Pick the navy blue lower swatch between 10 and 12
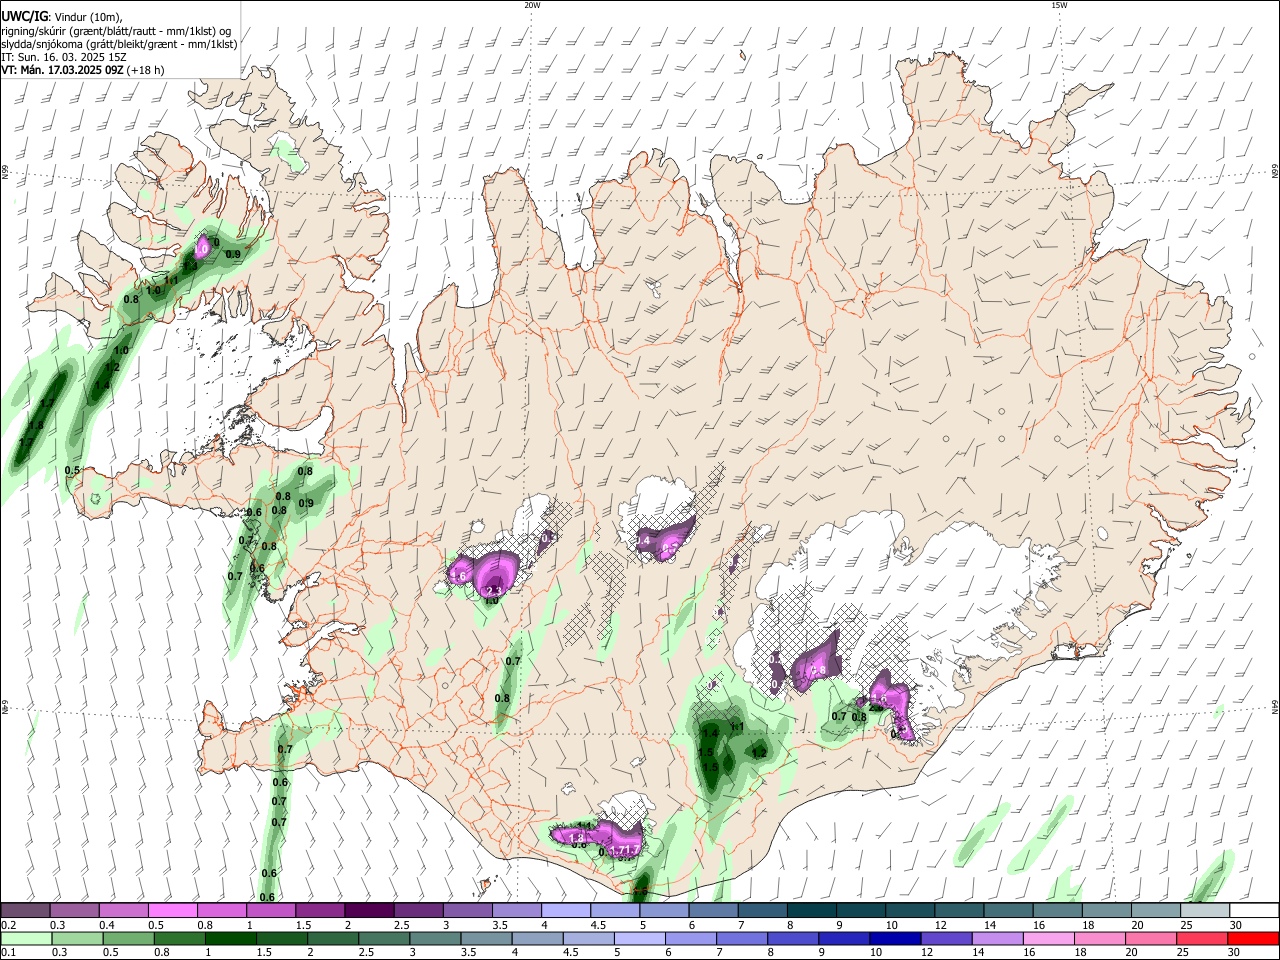Image resolution: width=1280 pixels, height=960 pixels. tap(894, 938)
